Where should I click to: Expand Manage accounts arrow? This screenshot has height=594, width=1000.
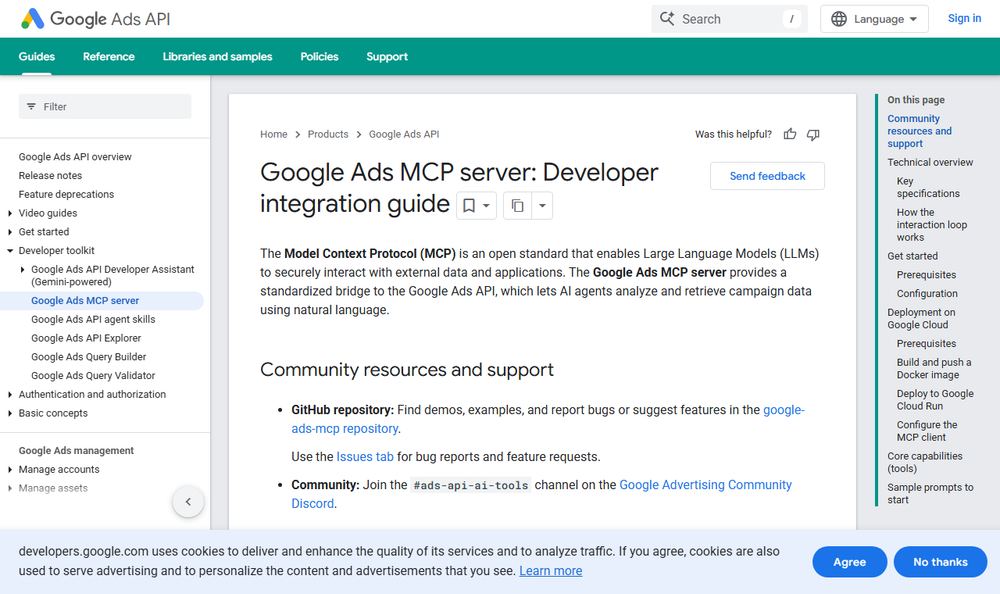click(x=10, y=469)
